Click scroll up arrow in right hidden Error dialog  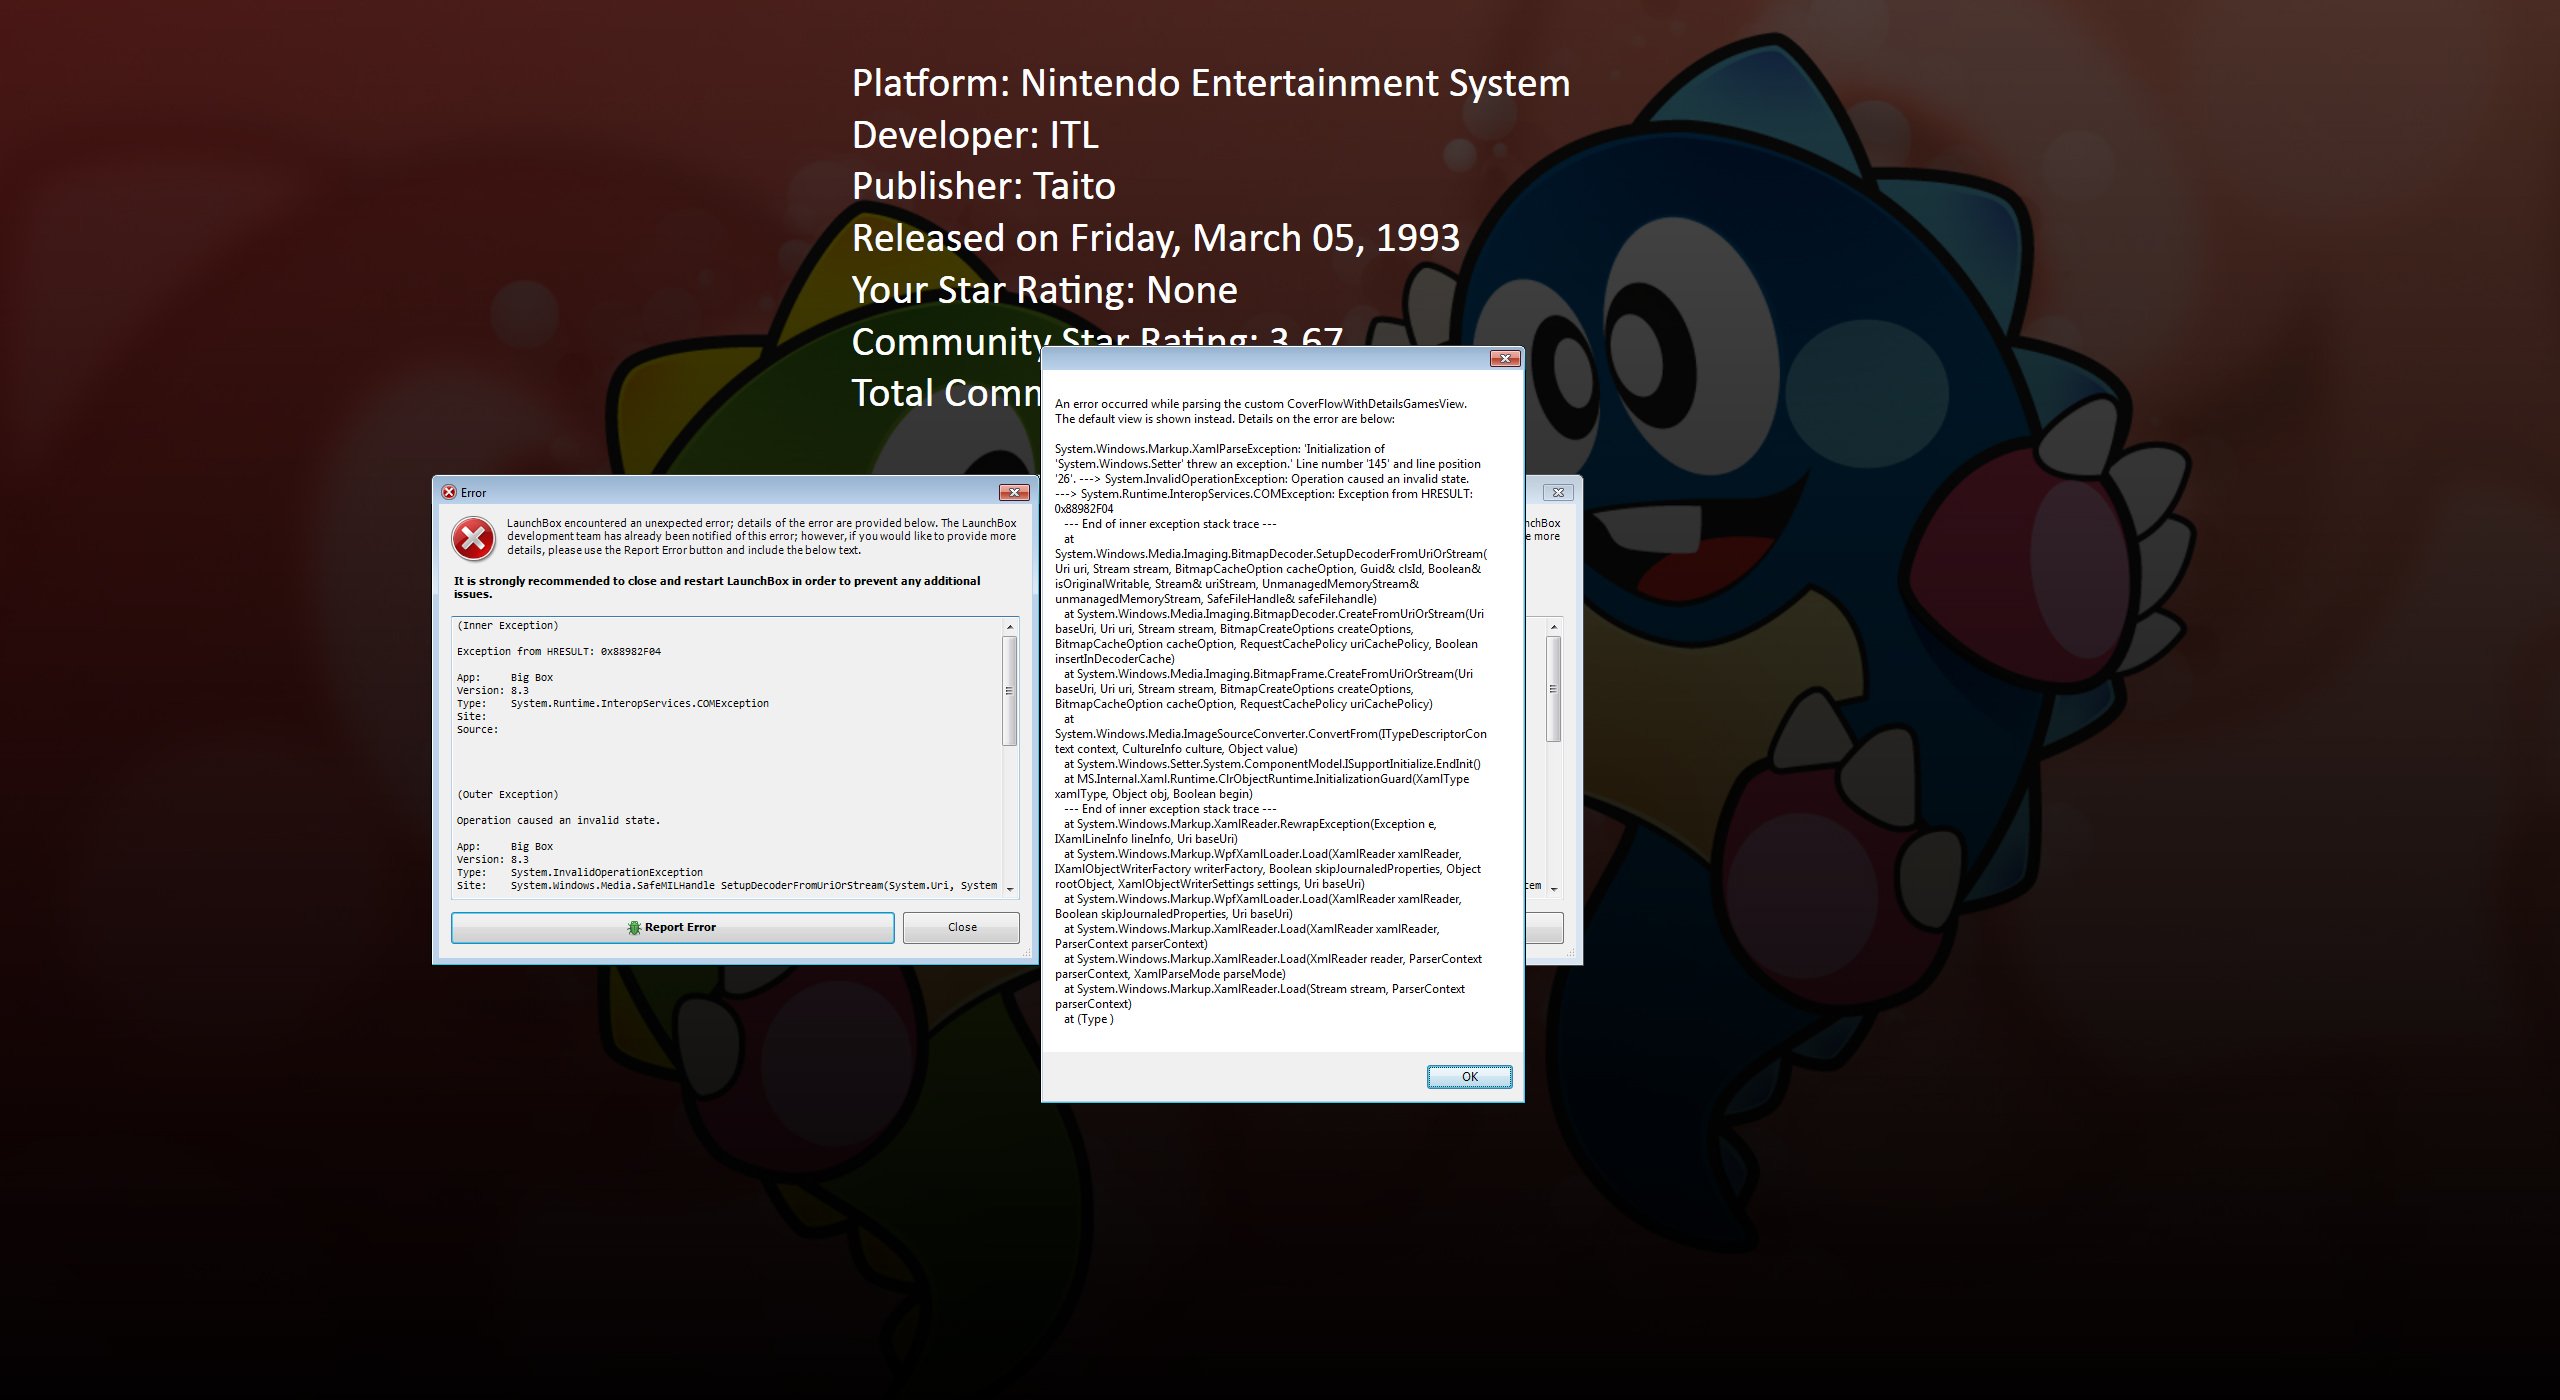(1553, 627)
